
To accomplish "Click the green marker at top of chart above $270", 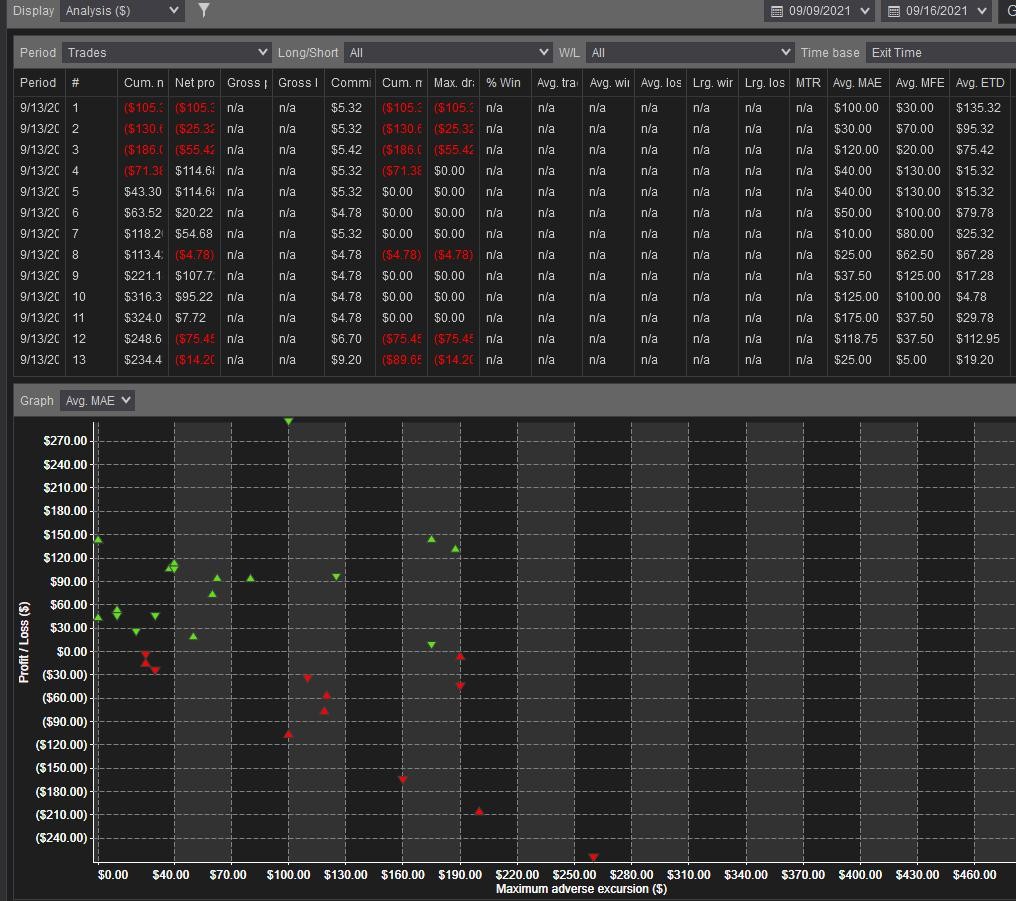I will tap(288, 421).
